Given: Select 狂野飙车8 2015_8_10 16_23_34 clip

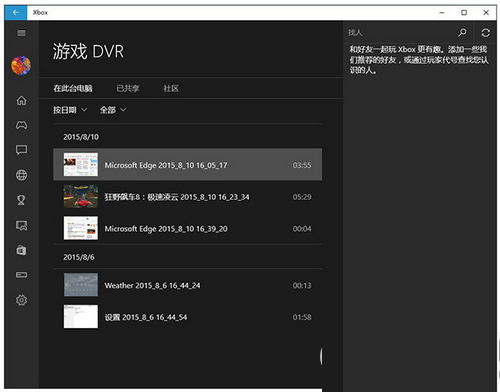Looking at the screenshot, I should click(x=187, y=197).
